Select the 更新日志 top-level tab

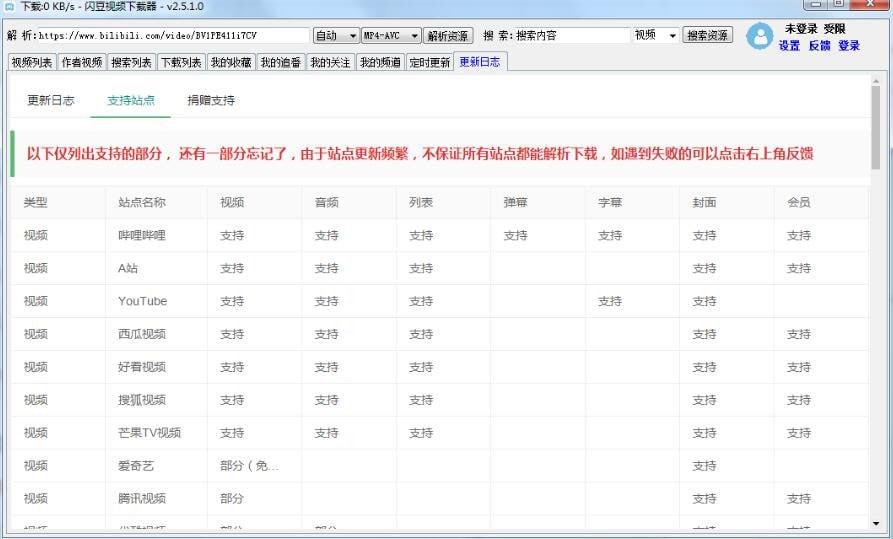pos(480,62)
